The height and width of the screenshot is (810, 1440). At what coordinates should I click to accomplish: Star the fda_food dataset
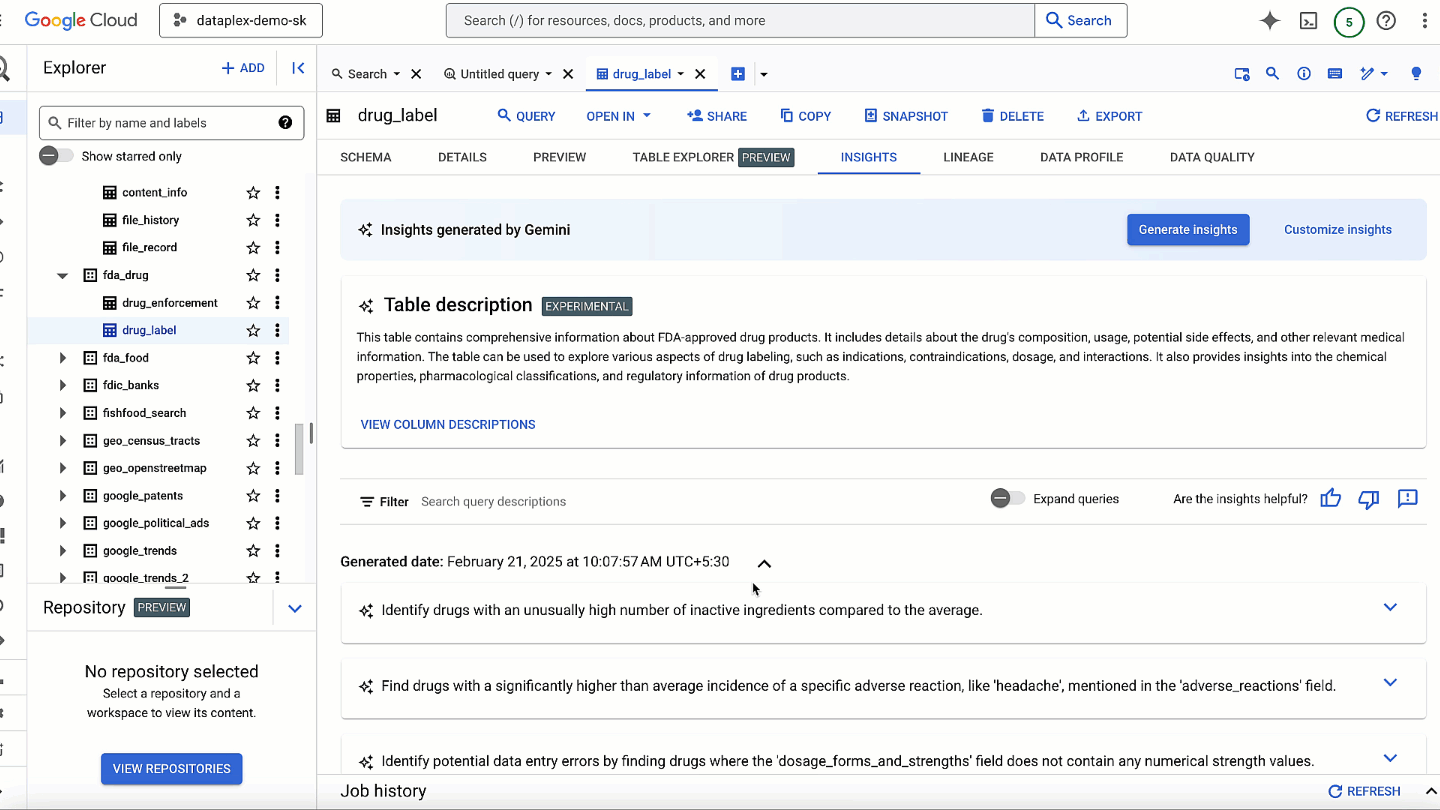coord(253,357)
